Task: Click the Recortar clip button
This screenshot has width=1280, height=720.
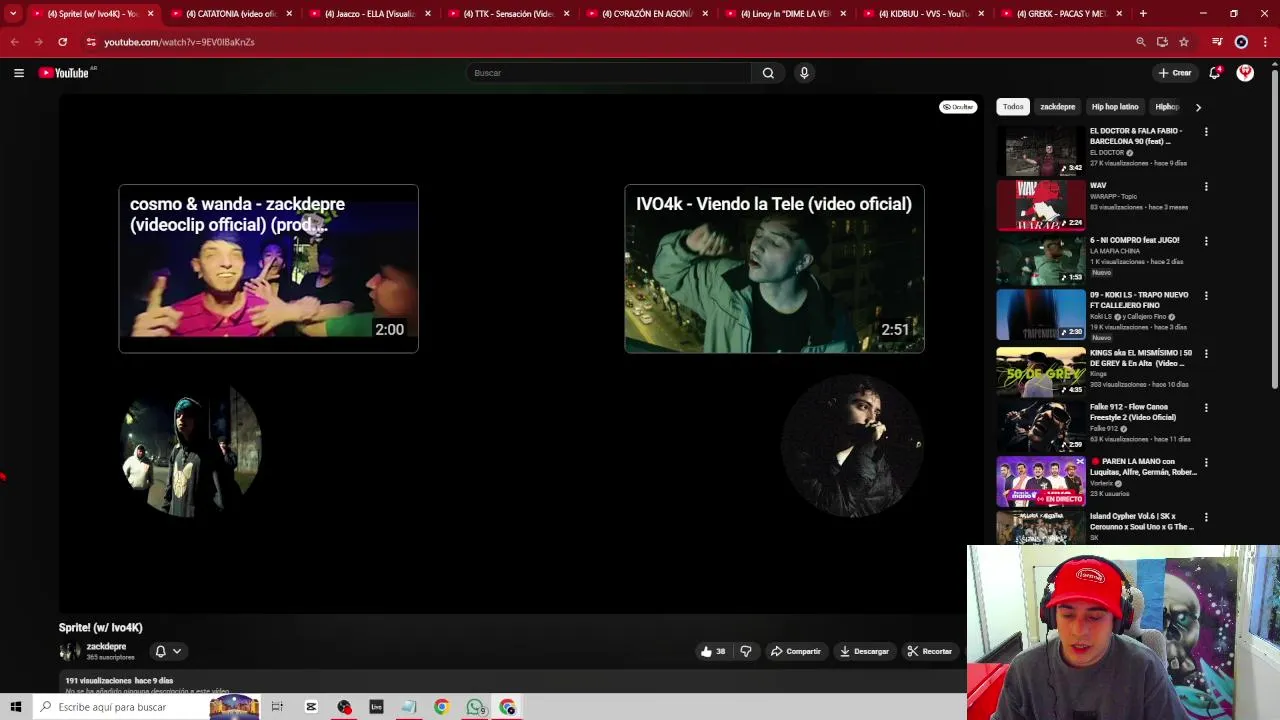Action: (x=930, y=651)
